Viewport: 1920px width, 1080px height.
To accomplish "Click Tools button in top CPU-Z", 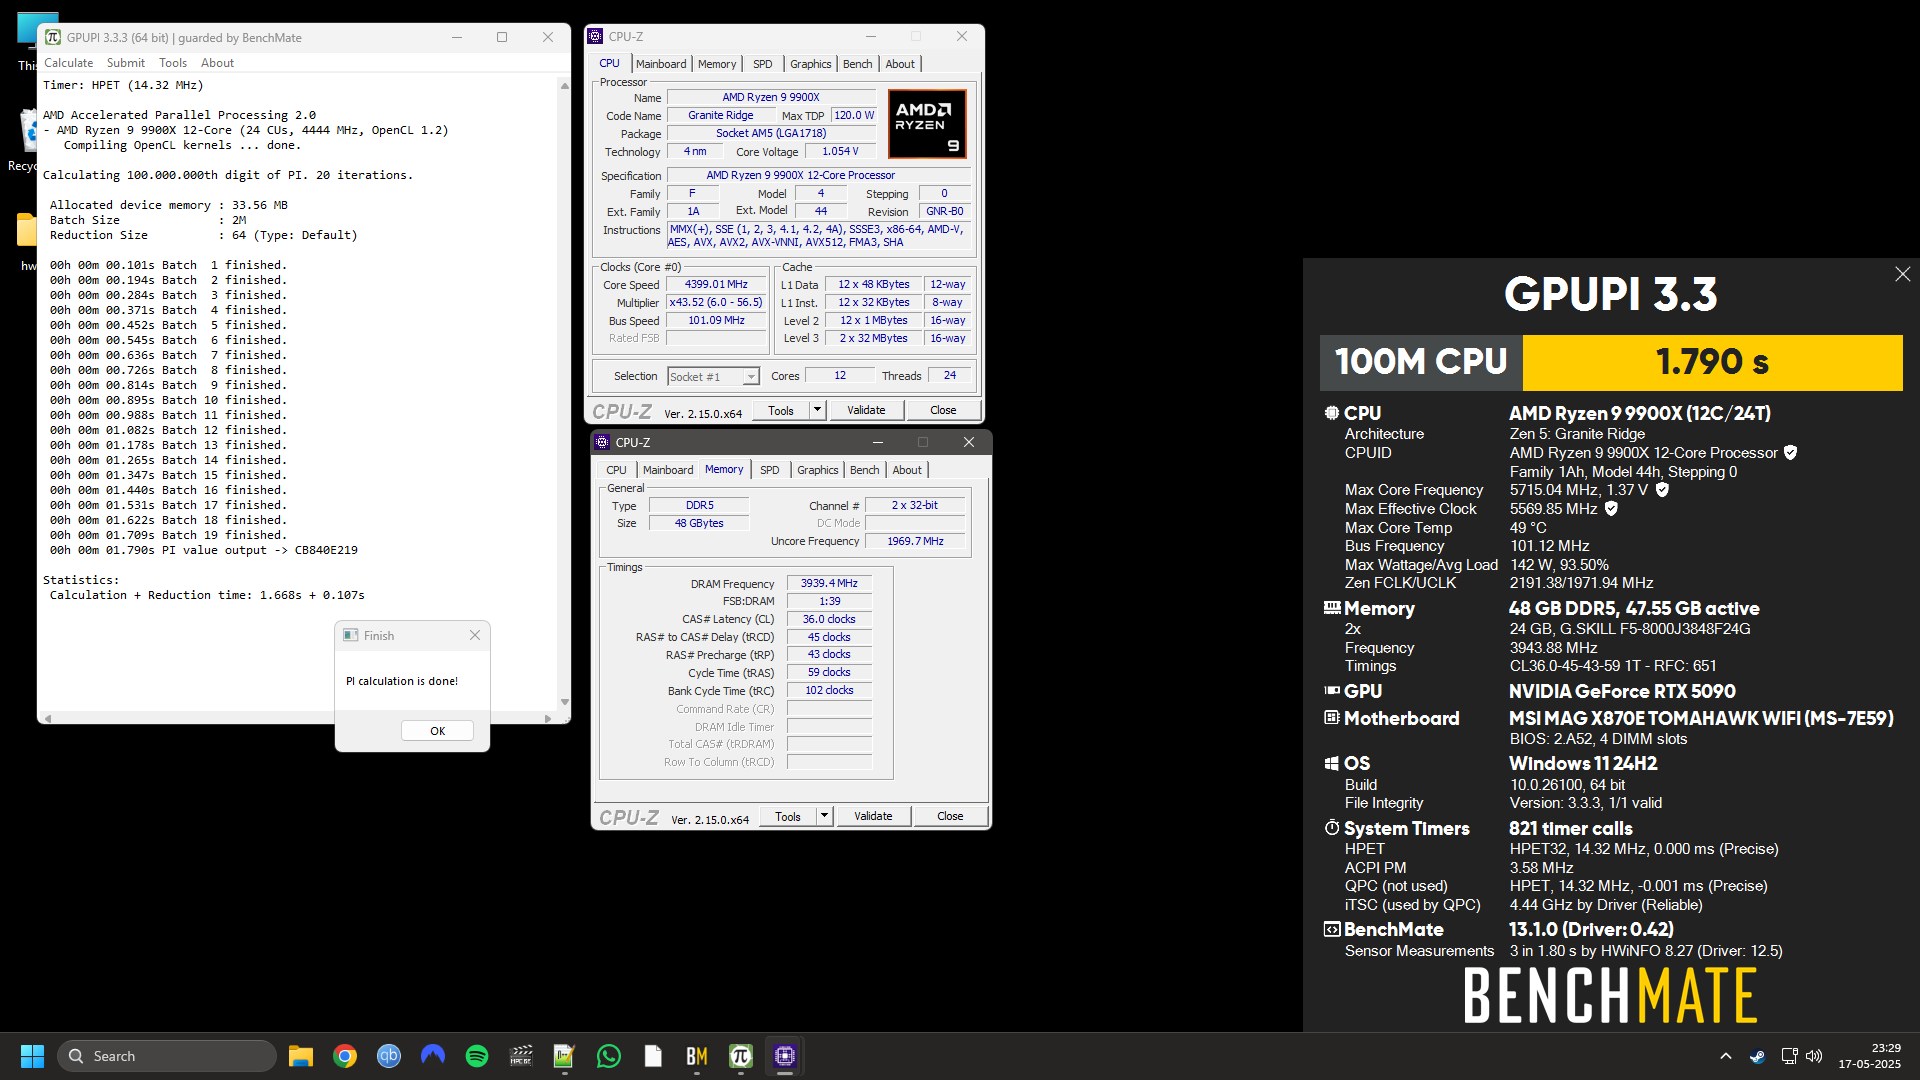I will pyautogui.click(x=781, y=410).
